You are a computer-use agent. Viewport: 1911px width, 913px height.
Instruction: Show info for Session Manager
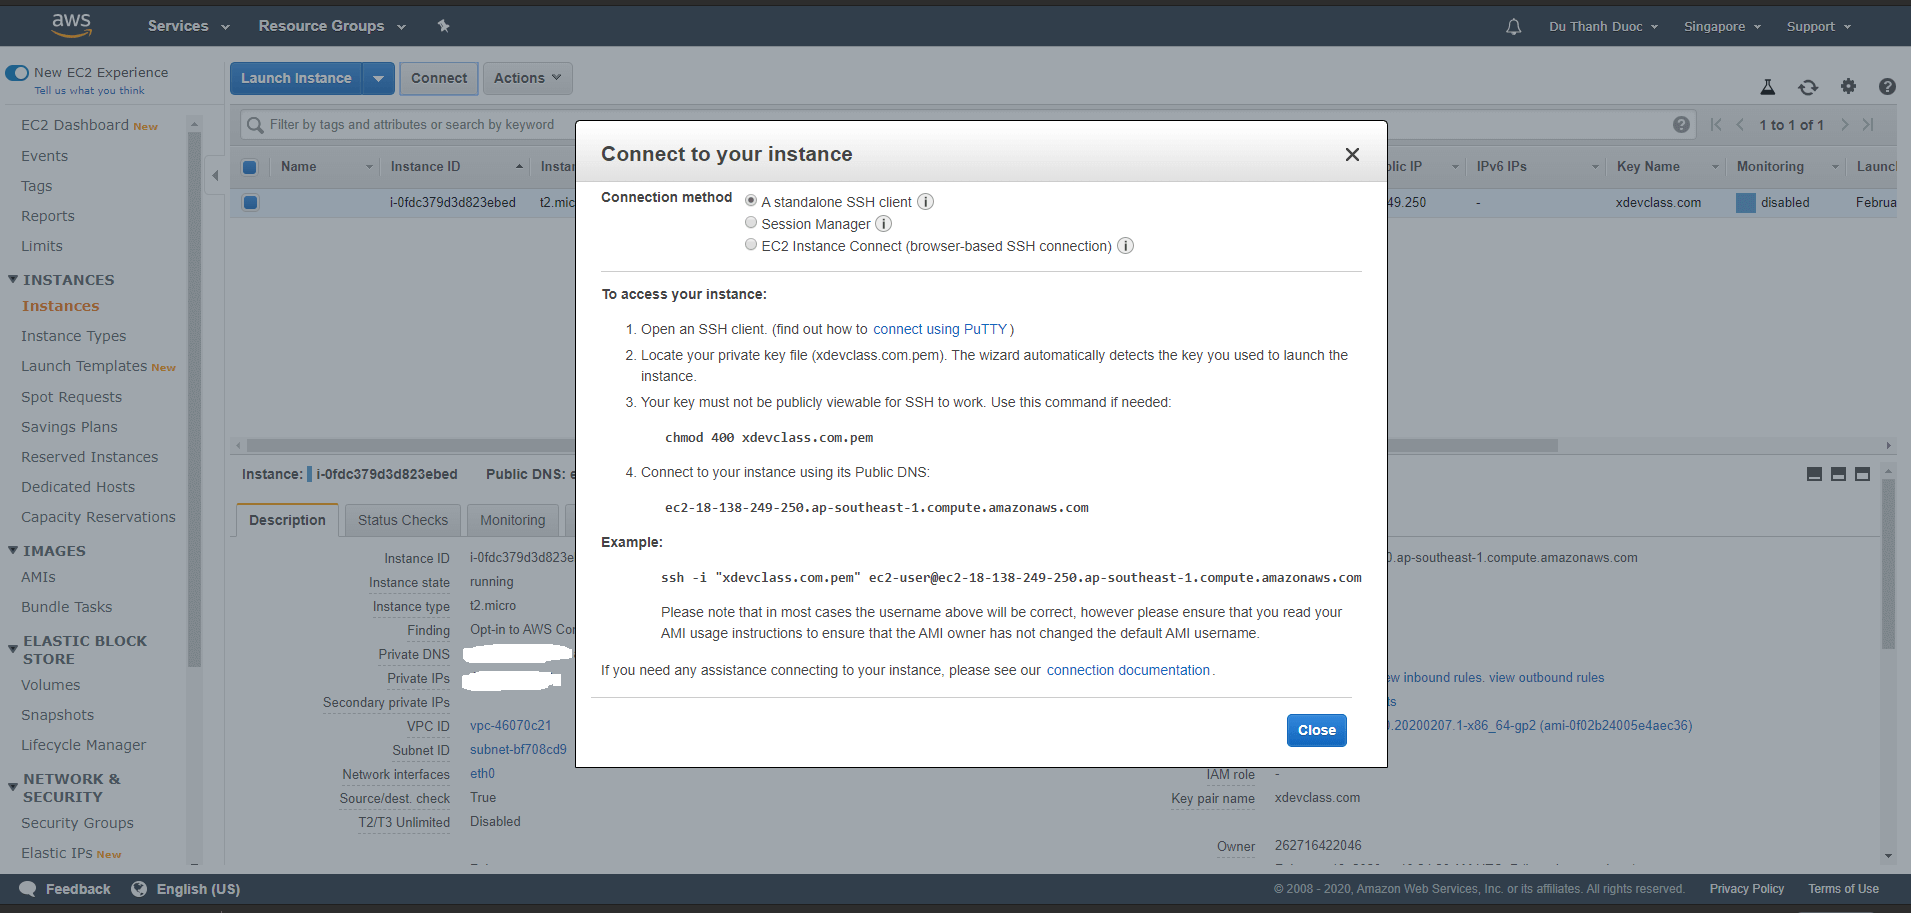tap(884, 224)
